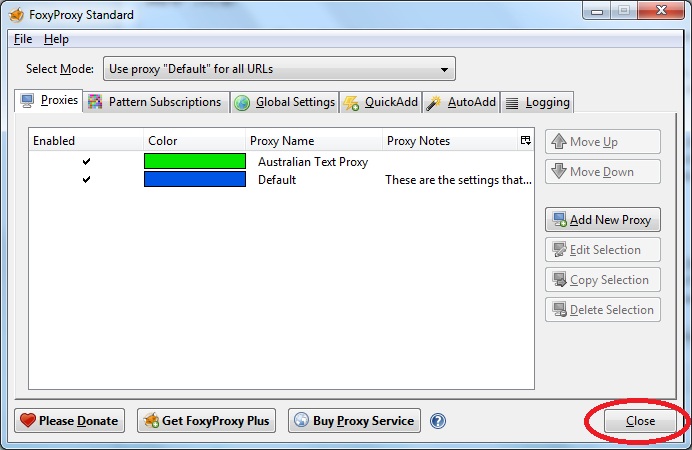Viewport: 692px width, 450px height.
Task: Switch to the Logging tab
Action: [x=537, y=102]
